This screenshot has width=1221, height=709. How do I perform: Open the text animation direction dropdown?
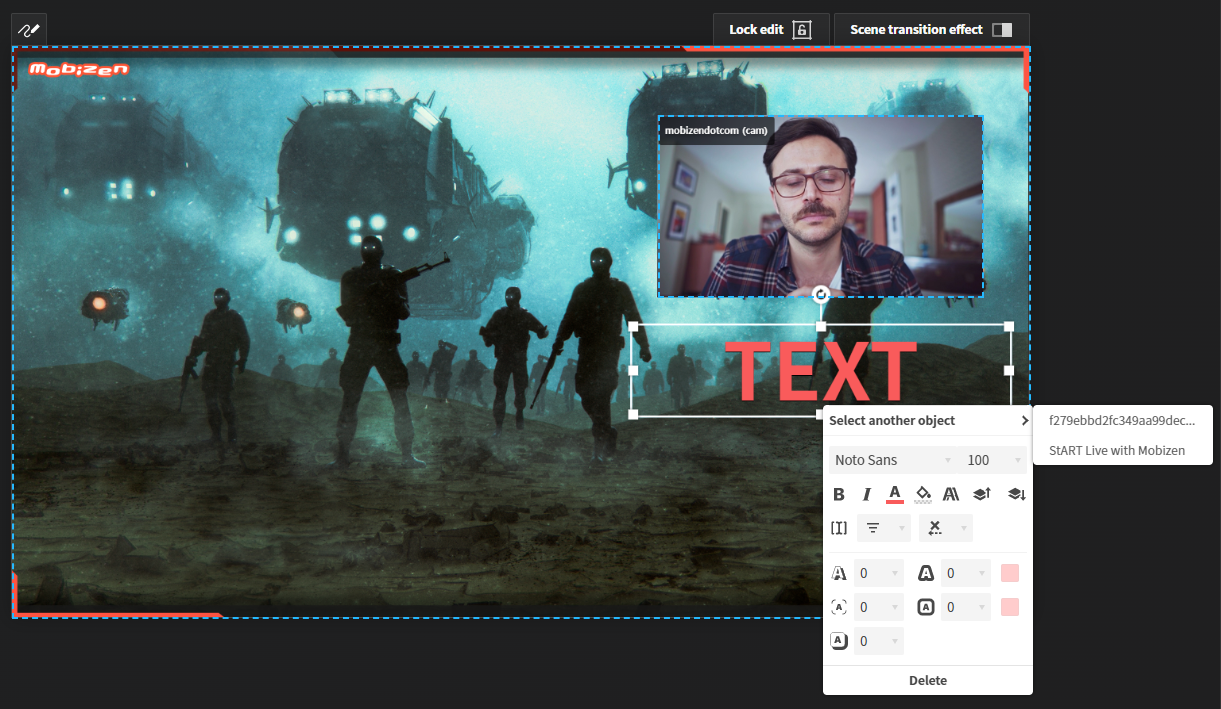click(x=946, y=528)
